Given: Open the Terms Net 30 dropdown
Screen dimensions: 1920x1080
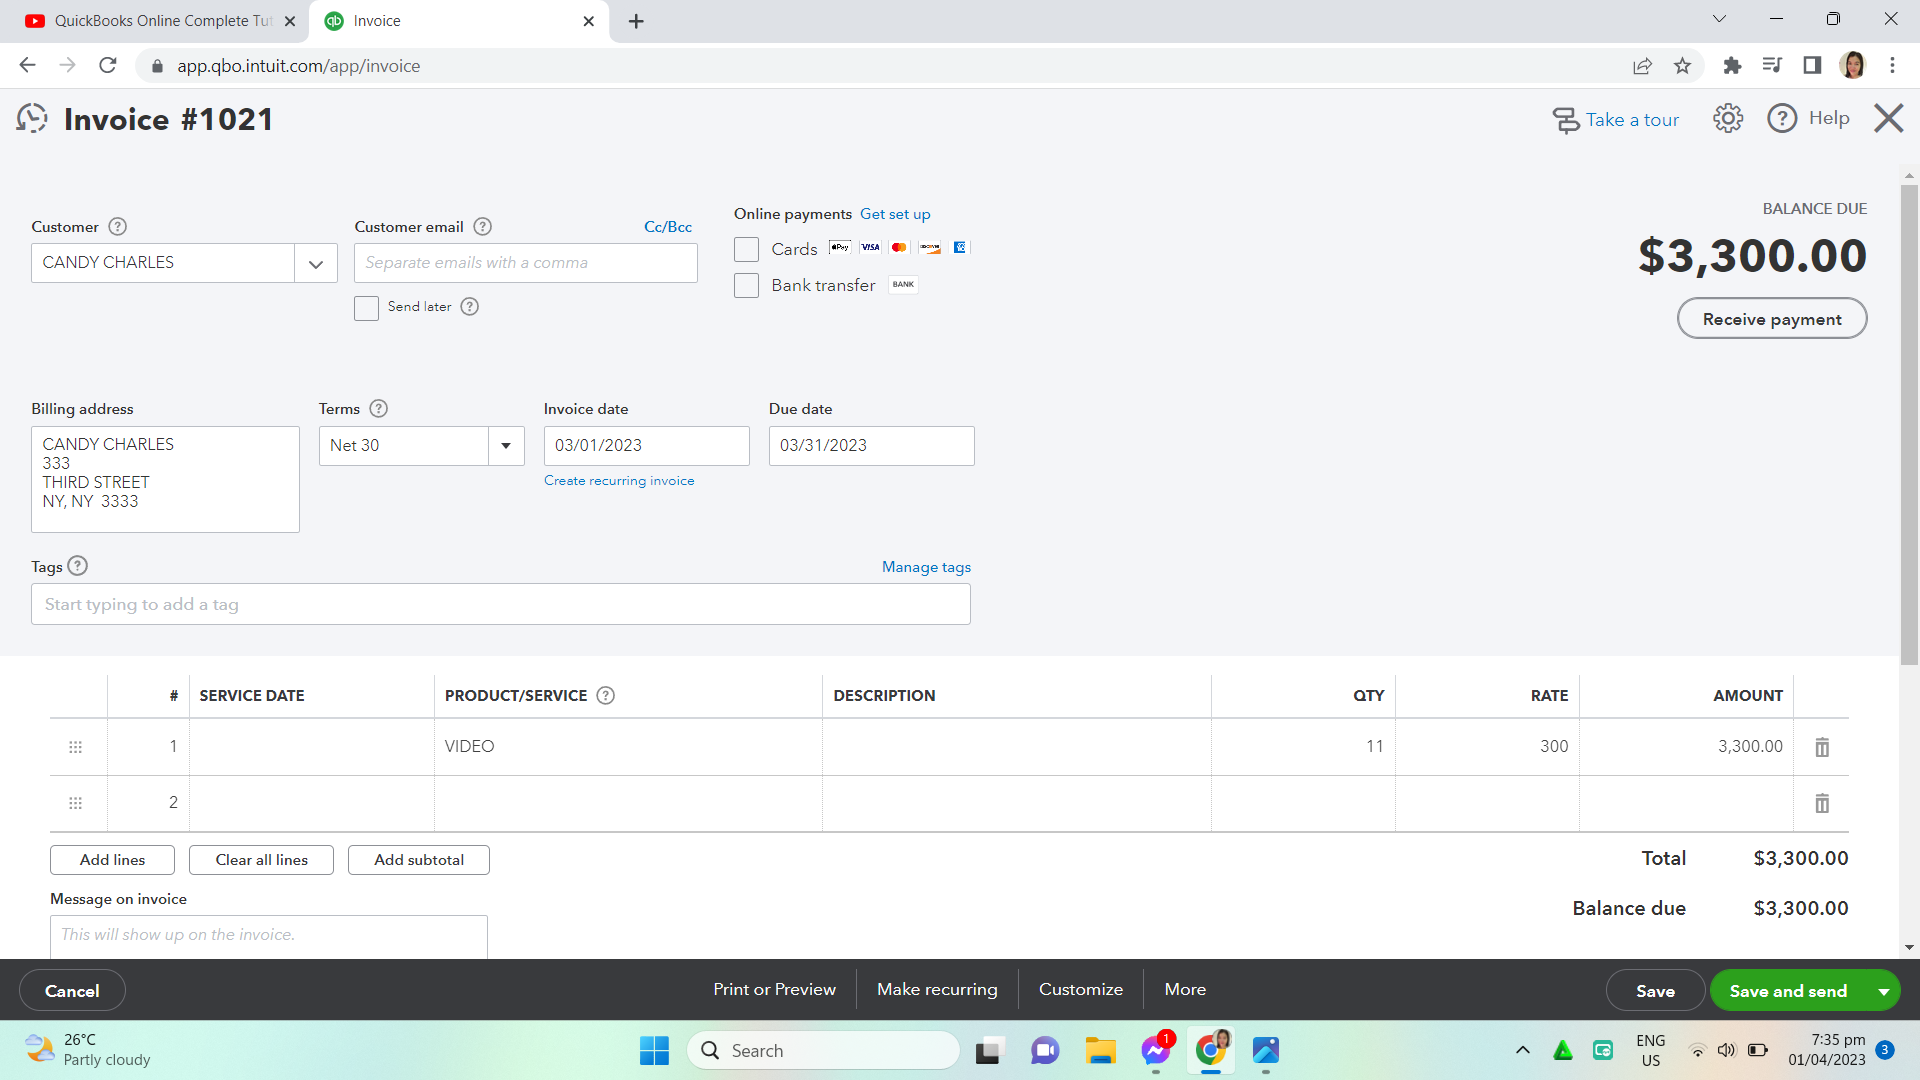Looking at the screenshot, I should point(506,446).
